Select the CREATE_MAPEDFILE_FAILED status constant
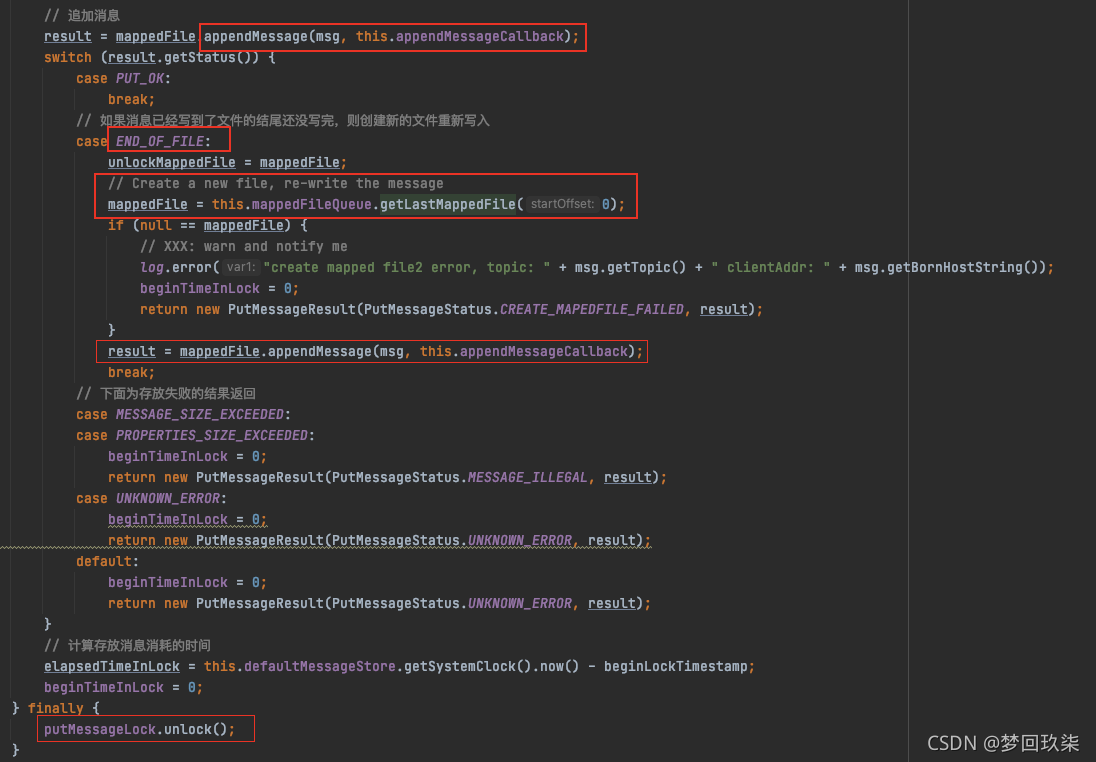This screenshot has height=762, width=1096. click(592, 309)
